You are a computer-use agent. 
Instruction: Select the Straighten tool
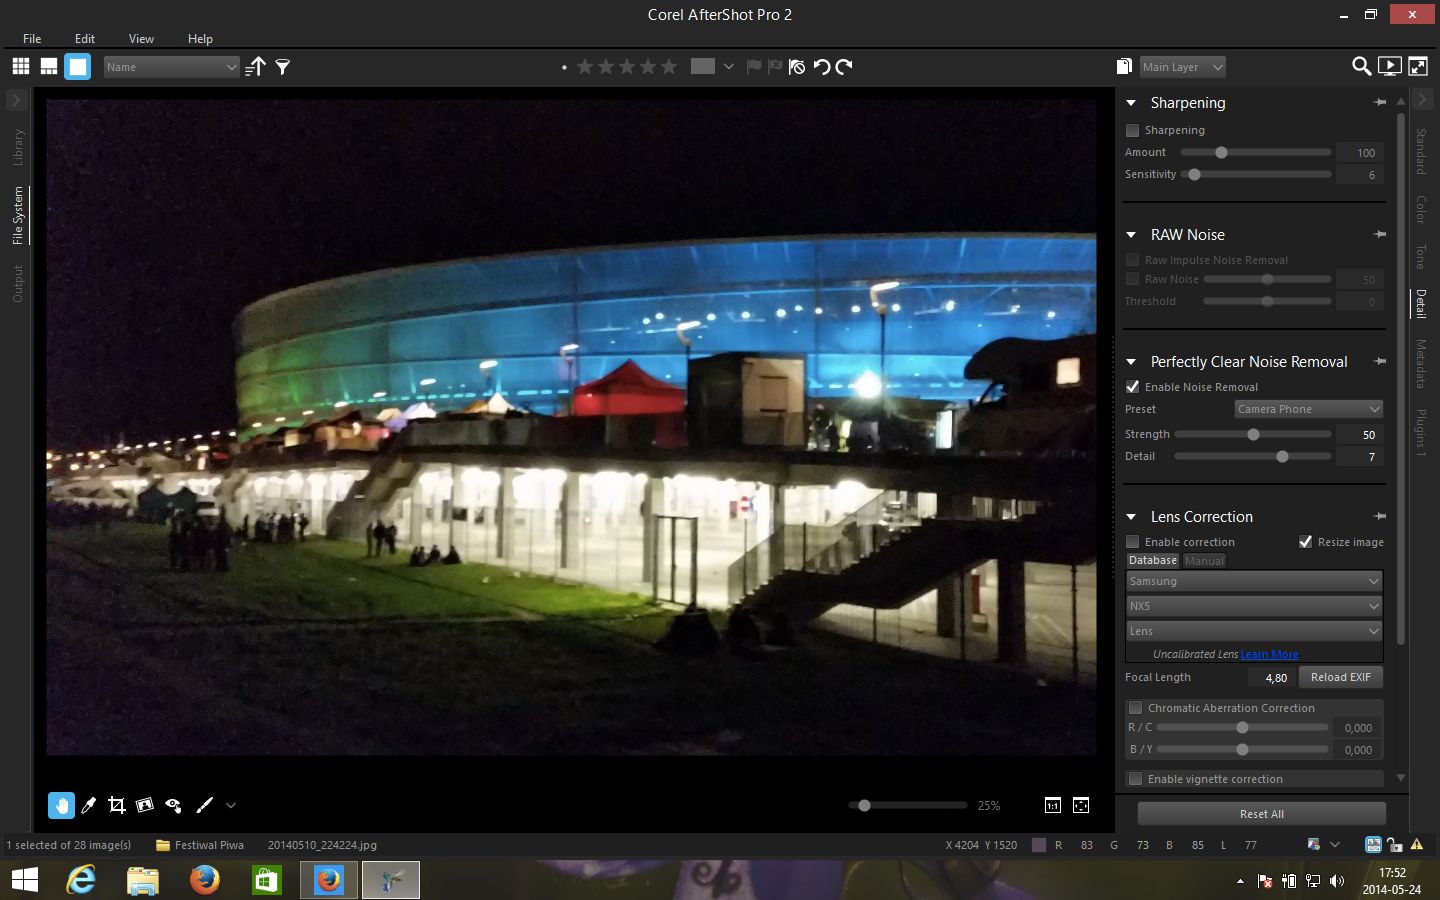144,805
